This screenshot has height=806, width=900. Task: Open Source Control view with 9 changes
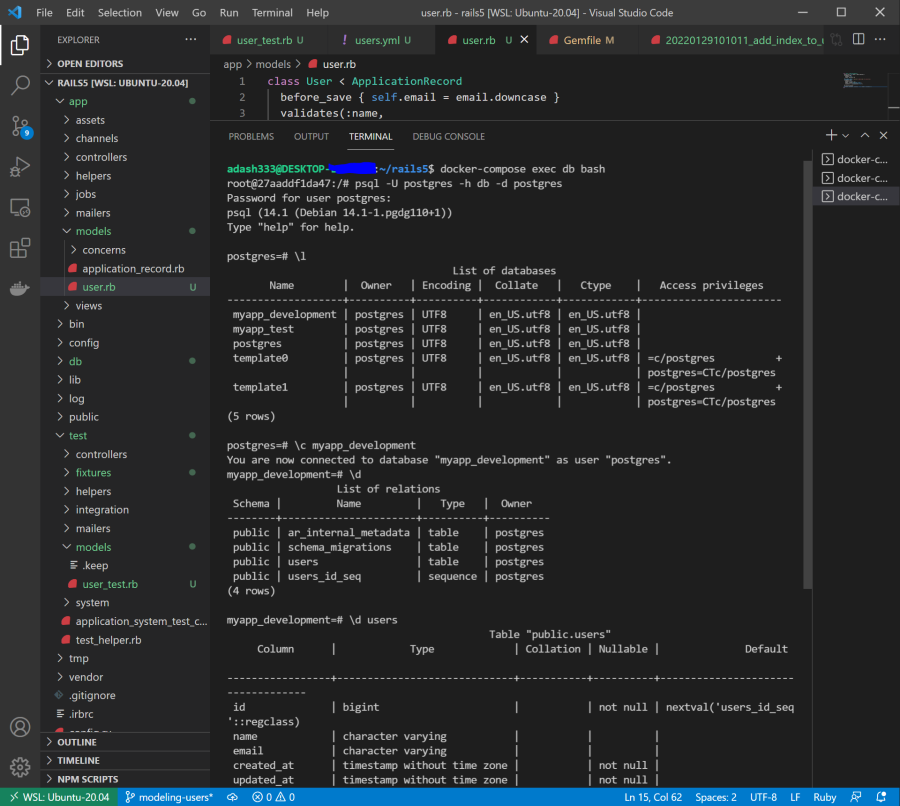pyautogui.click(x=20, y=126)
